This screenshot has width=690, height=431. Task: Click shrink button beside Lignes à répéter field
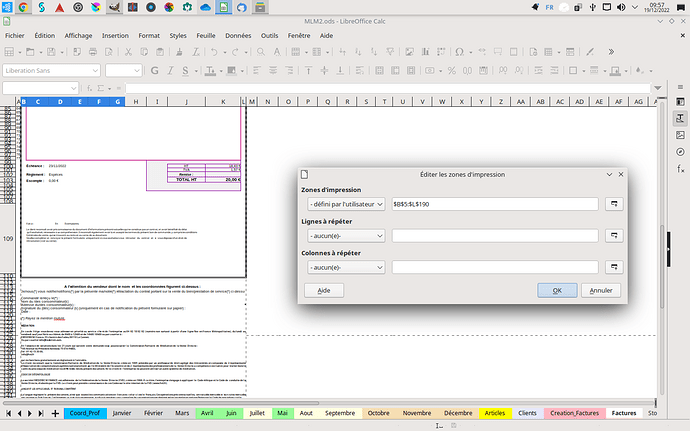[x=614, y=236]
